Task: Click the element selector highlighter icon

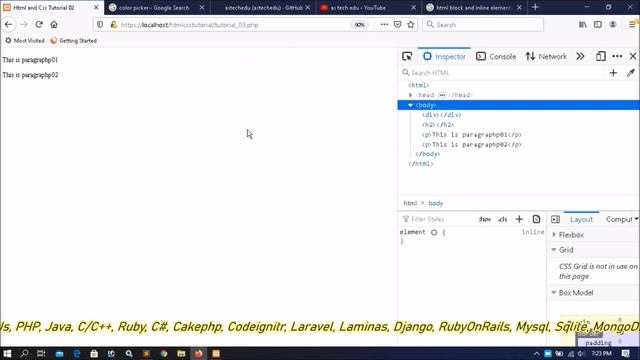Action: [434, 232]
